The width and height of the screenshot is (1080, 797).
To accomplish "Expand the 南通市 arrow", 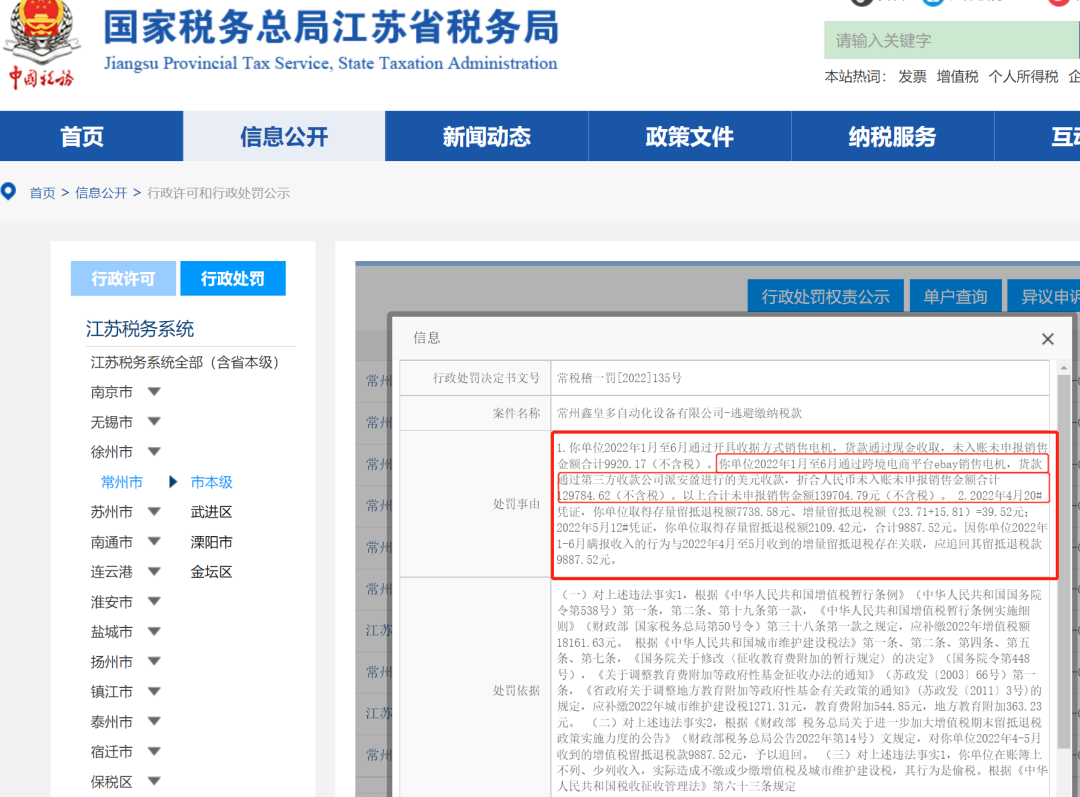I will coord(154,541).
